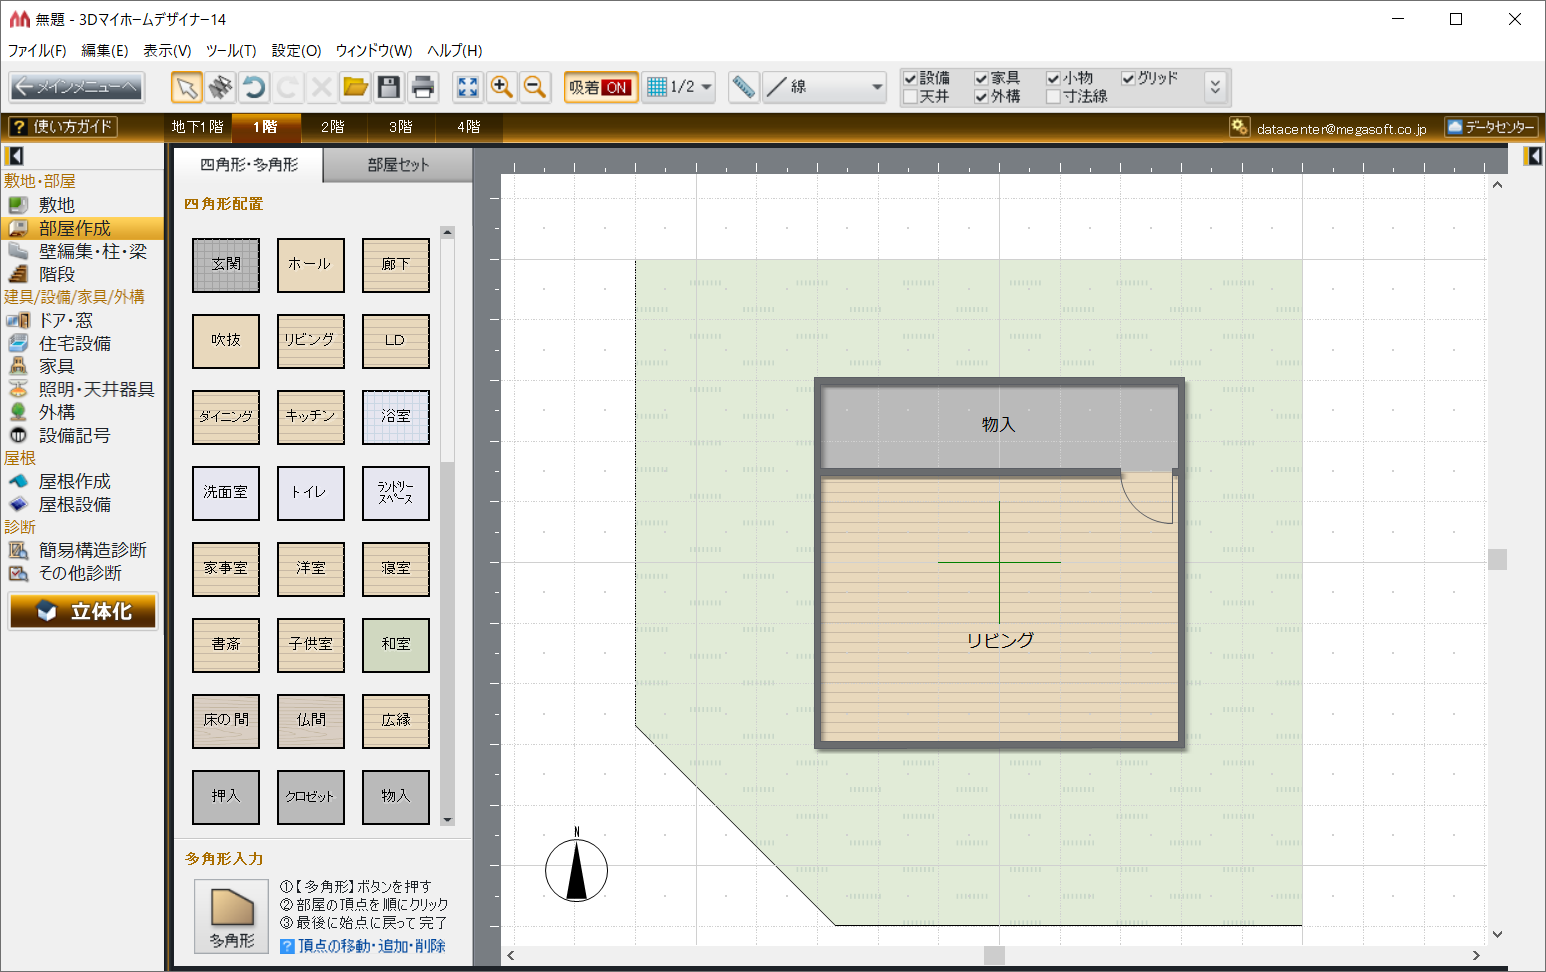This screenshot has height=972, width=1546.
Task: Open the 頂点の移動・追加・削除 help link
Action: point(371,946)
